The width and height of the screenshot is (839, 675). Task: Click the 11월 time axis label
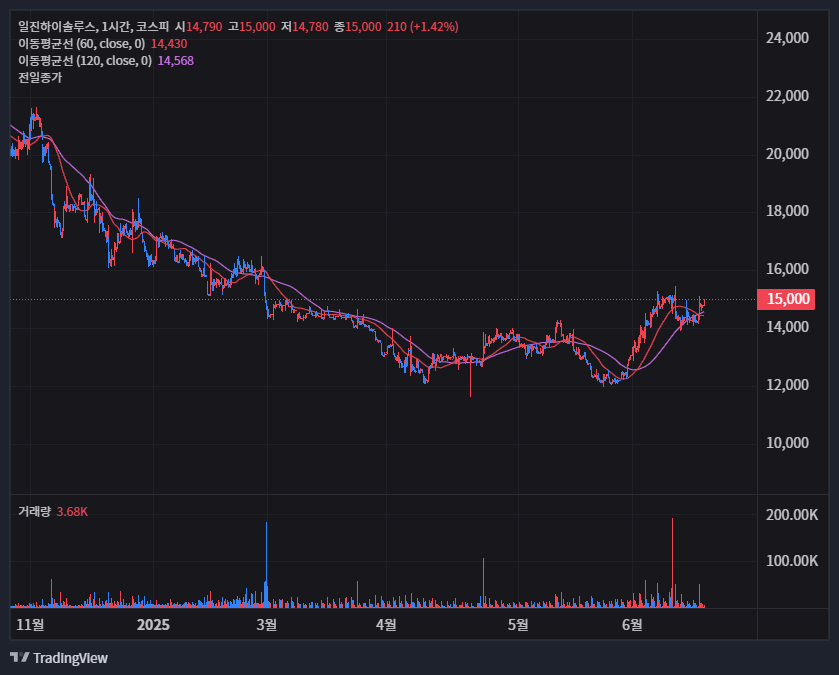point(30,625)
